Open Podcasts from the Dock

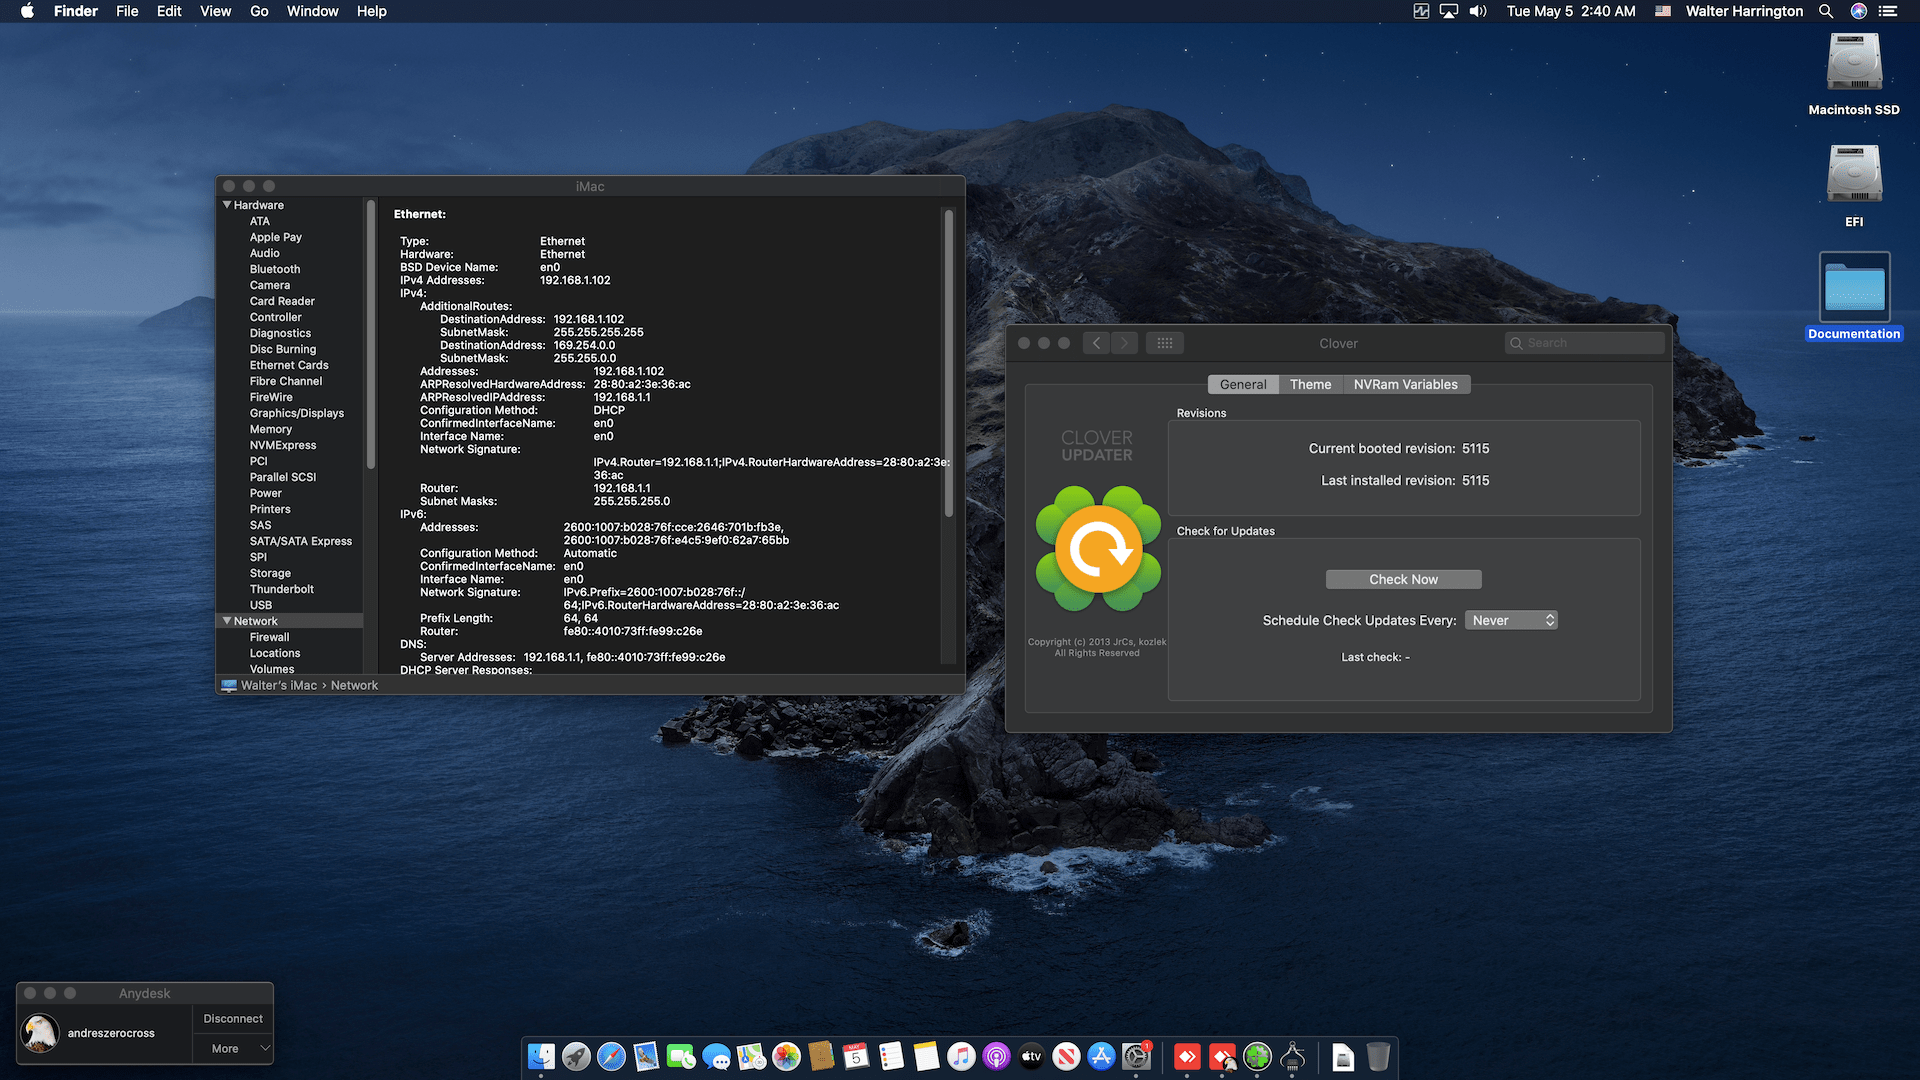coord(996,1056)
